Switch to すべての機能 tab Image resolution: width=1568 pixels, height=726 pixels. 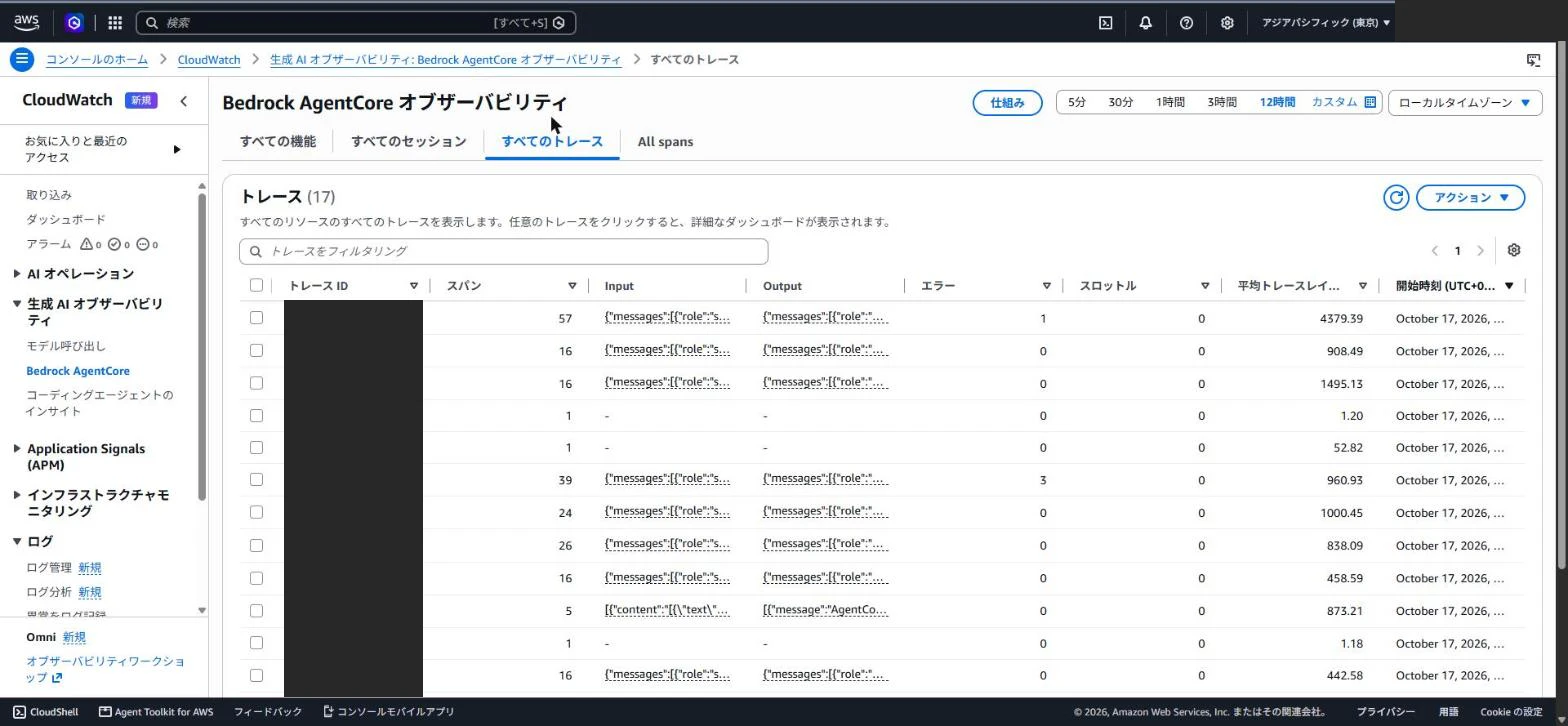tap(278, 141)
